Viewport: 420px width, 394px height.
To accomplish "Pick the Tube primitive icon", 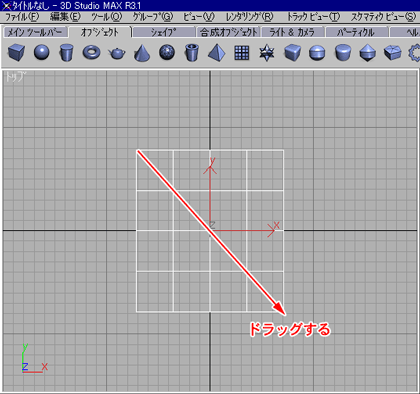I will click(192, 53).
